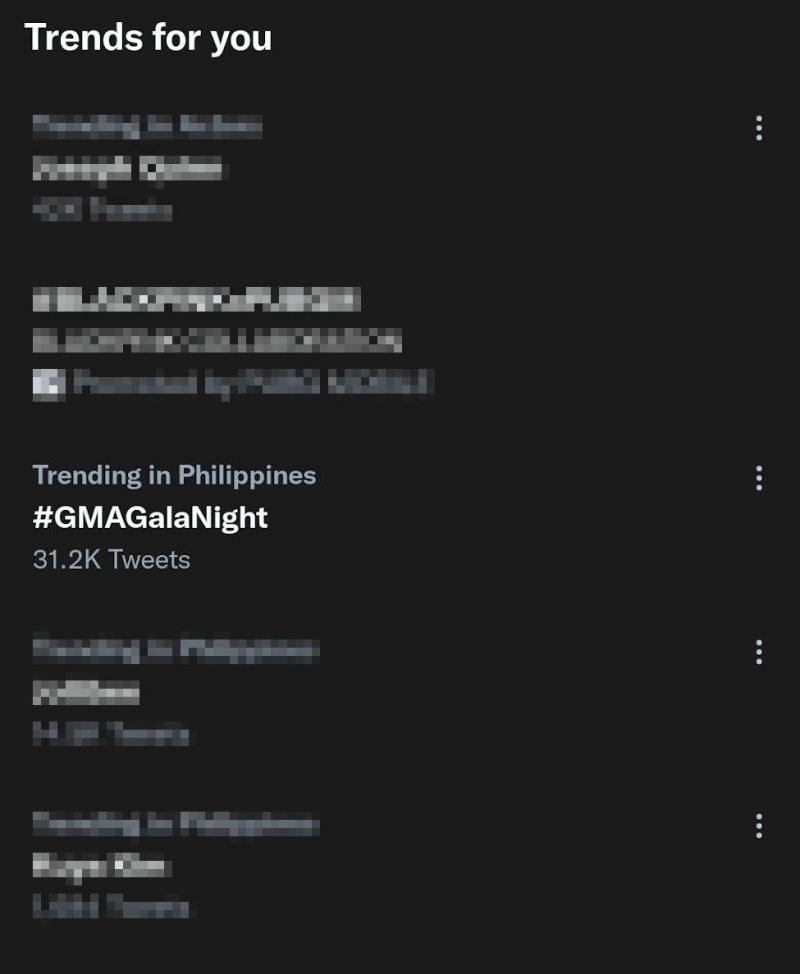
Task: Click the small promoted icon square
Action: click(48, 383)
